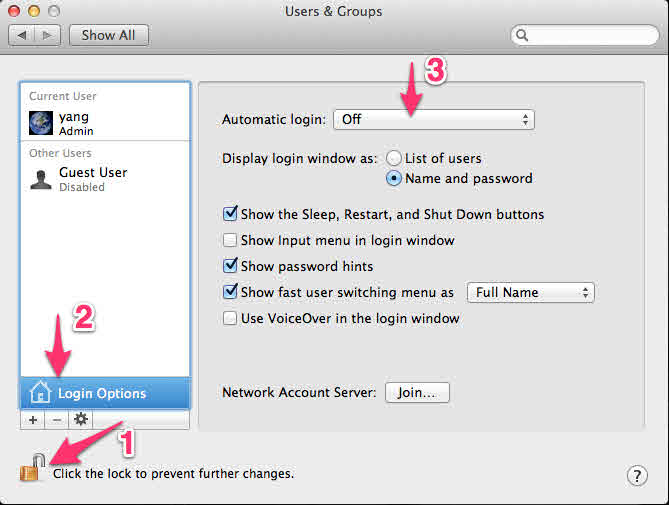Click the Users & Groups window title
Image resolution: width=669 pixels, height=505 pixels.
pyautogui.click(x=334, y=11)
